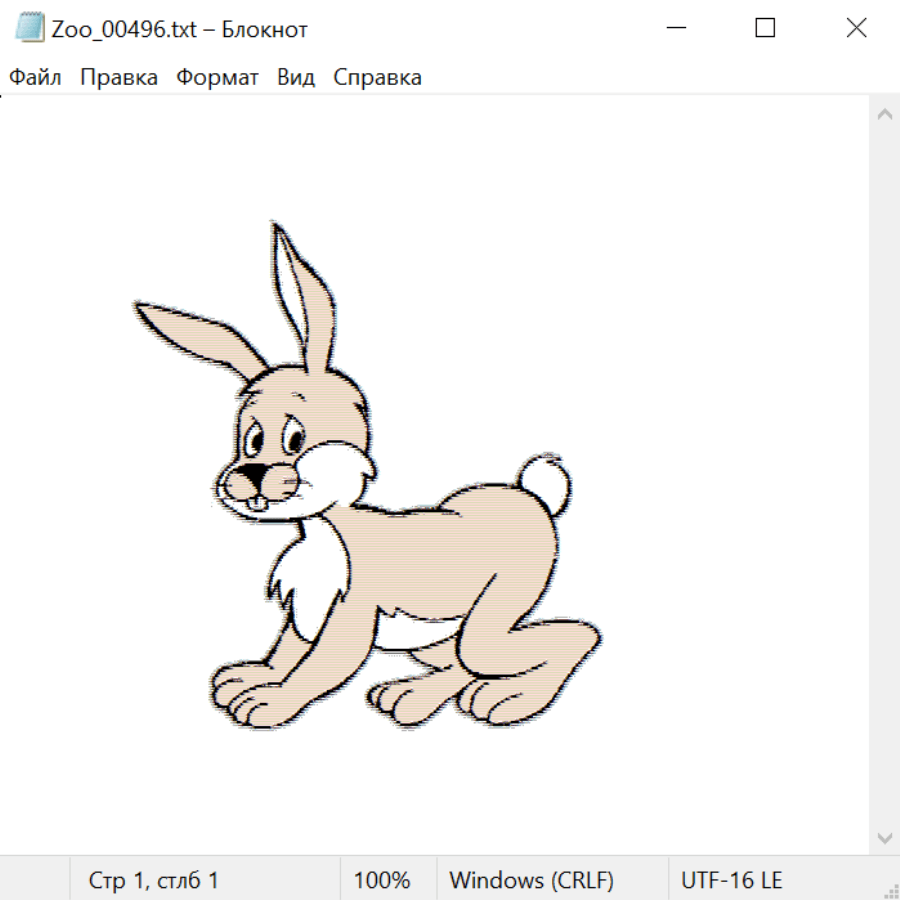Minimize the Блокнот window
Screen dimensions: 900x900
675,28
